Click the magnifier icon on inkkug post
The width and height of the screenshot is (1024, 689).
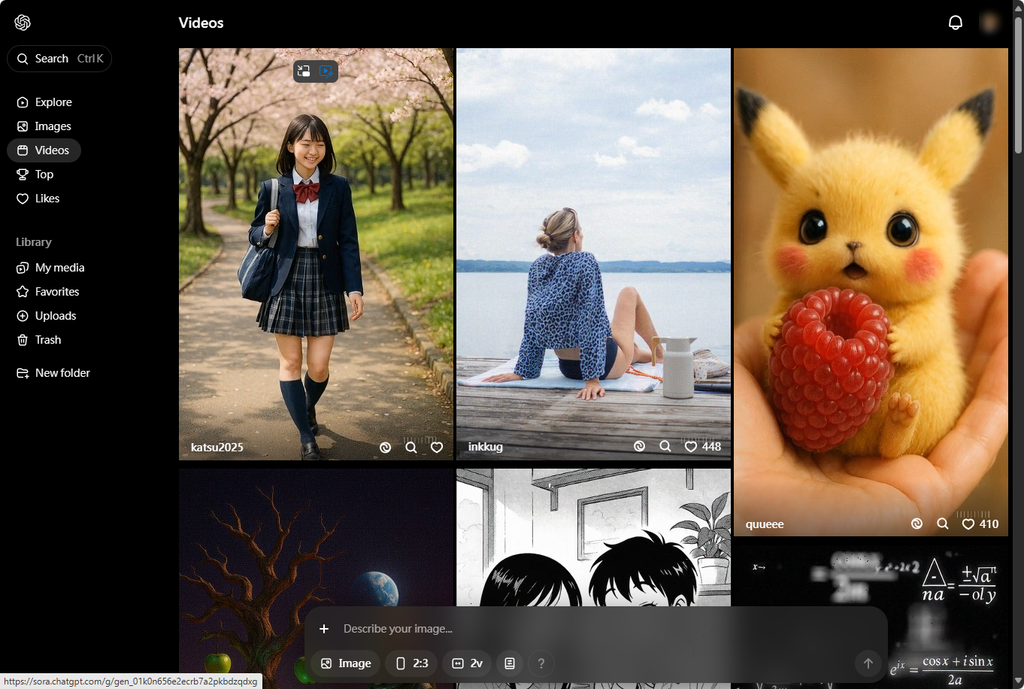tap(665, 446)
